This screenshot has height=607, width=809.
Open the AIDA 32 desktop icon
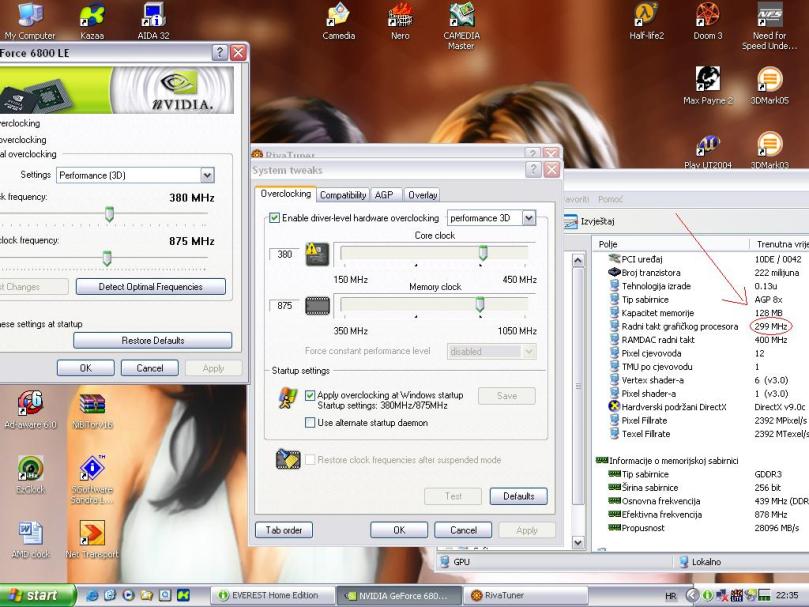pos(153,16)
